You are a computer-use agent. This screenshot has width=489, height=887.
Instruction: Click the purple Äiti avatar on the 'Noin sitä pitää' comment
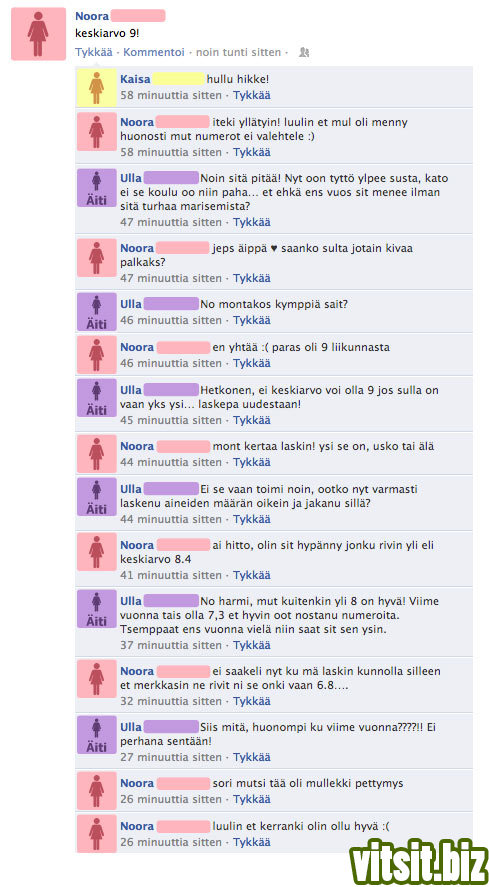coord(97,188)
